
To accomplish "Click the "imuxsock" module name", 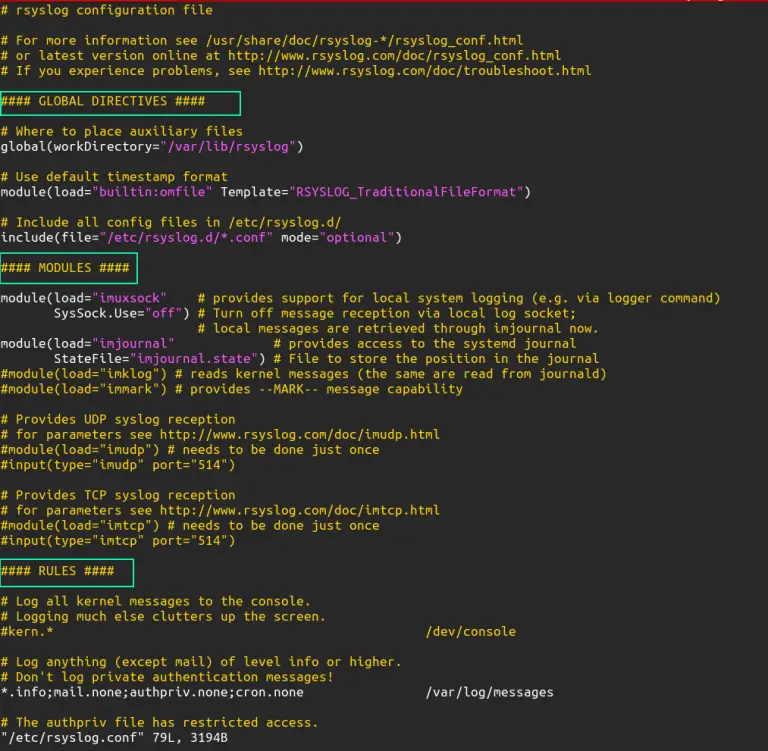I will pyautogui.click(x=131, y=298).
